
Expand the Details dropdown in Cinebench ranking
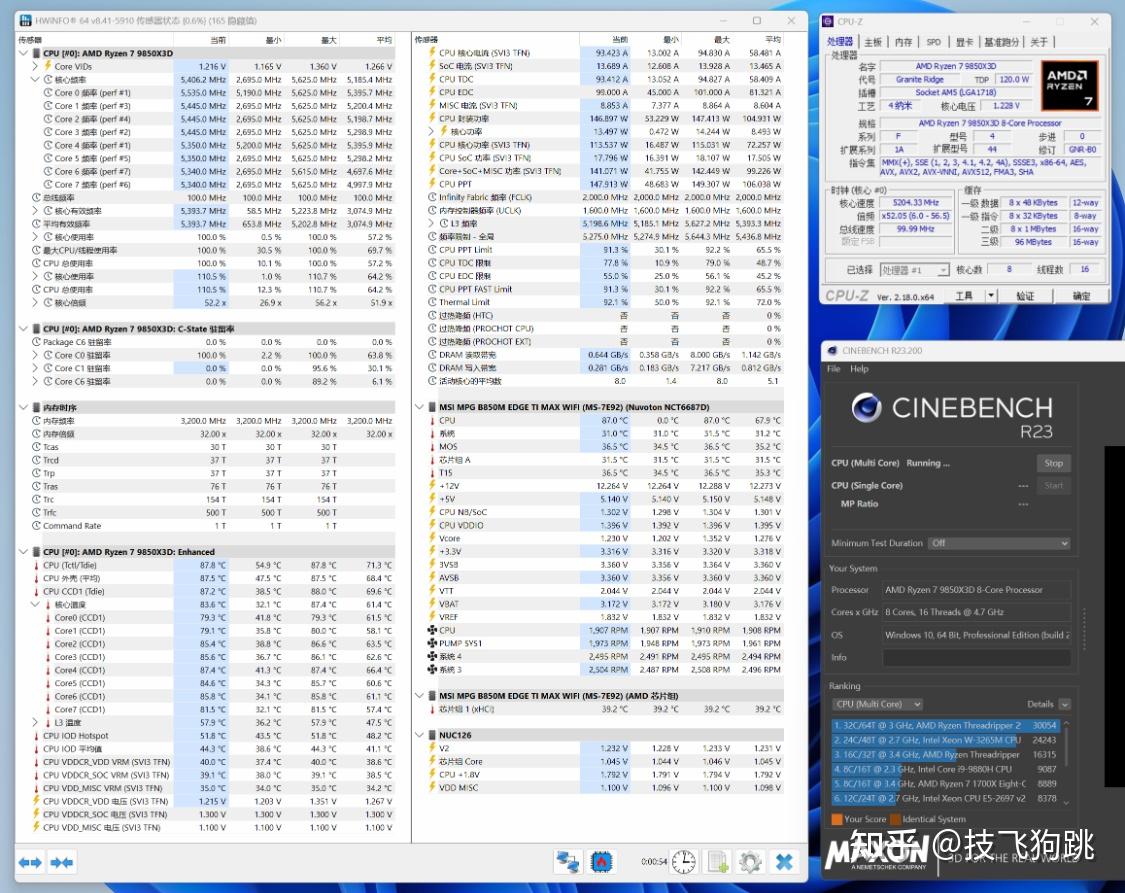(x=1065, y=704)
